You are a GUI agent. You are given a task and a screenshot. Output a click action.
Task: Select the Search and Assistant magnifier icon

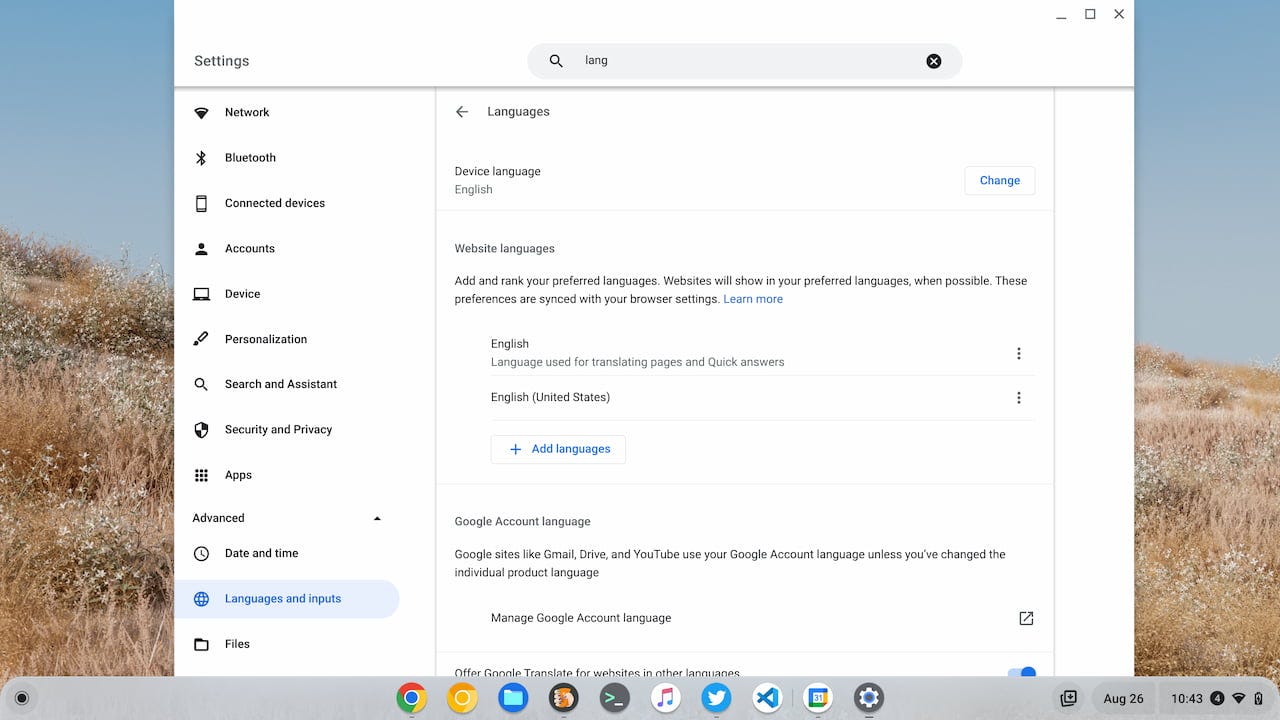(201, 384)
